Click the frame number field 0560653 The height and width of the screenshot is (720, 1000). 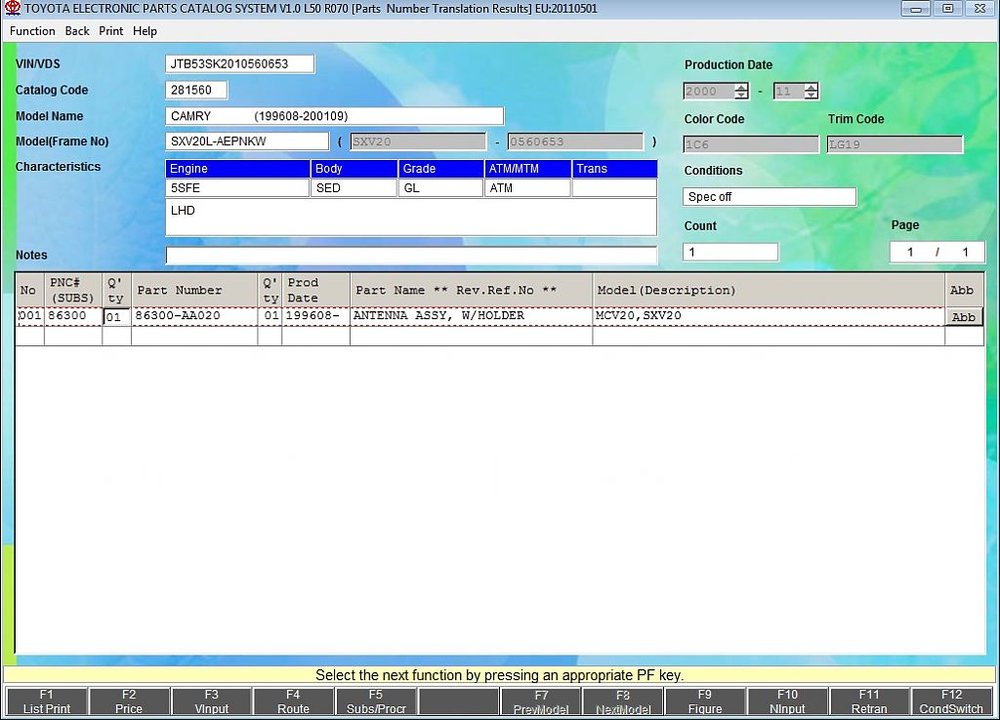tap(575, 142)
